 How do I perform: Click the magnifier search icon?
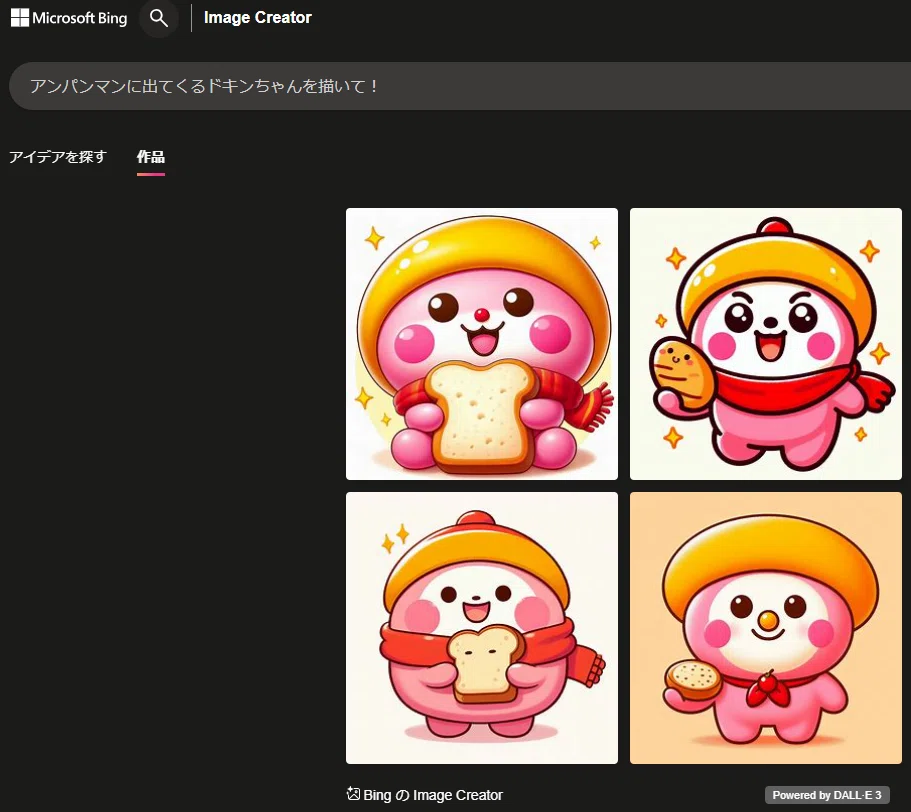tap(159, 18)
